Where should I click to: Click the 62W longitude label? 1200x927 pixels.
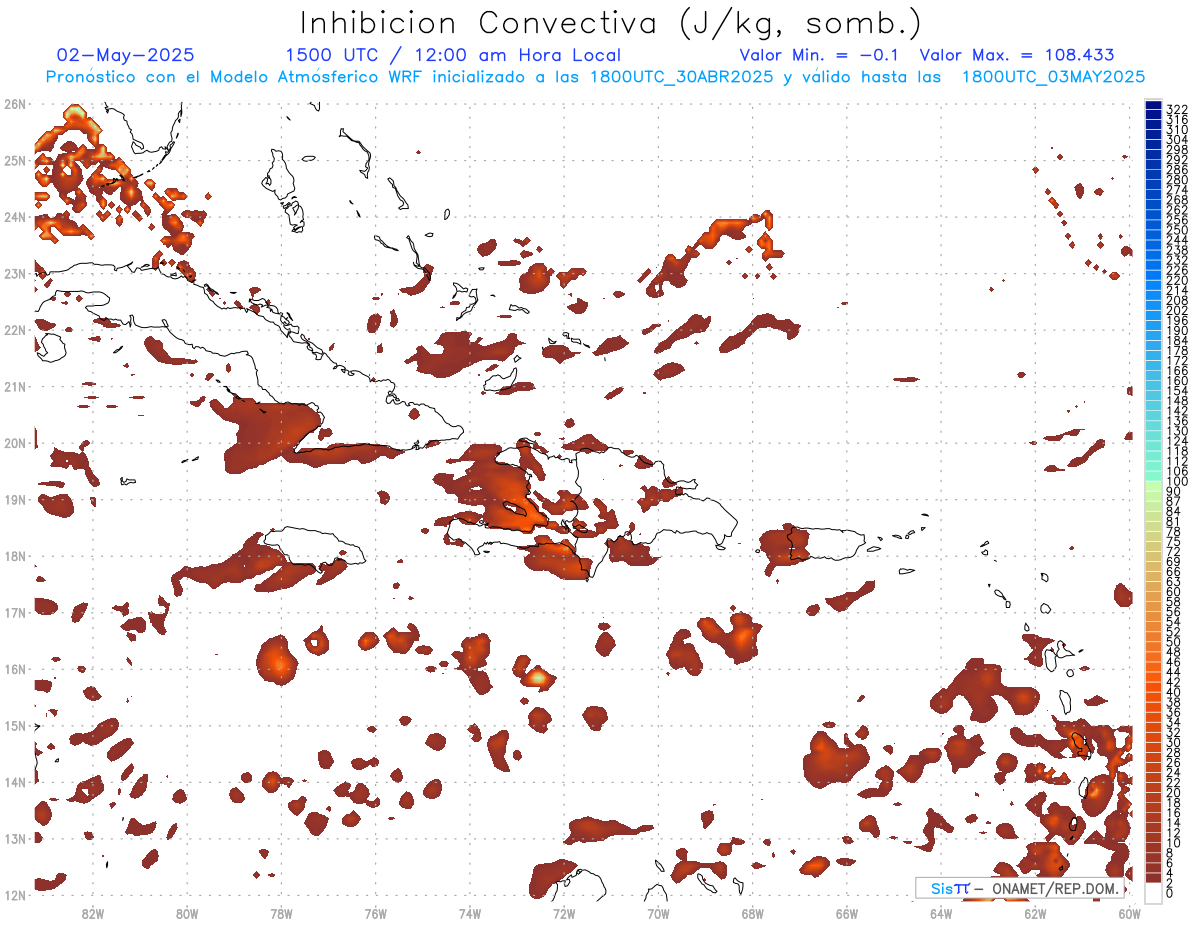[x=1035, y=913]
